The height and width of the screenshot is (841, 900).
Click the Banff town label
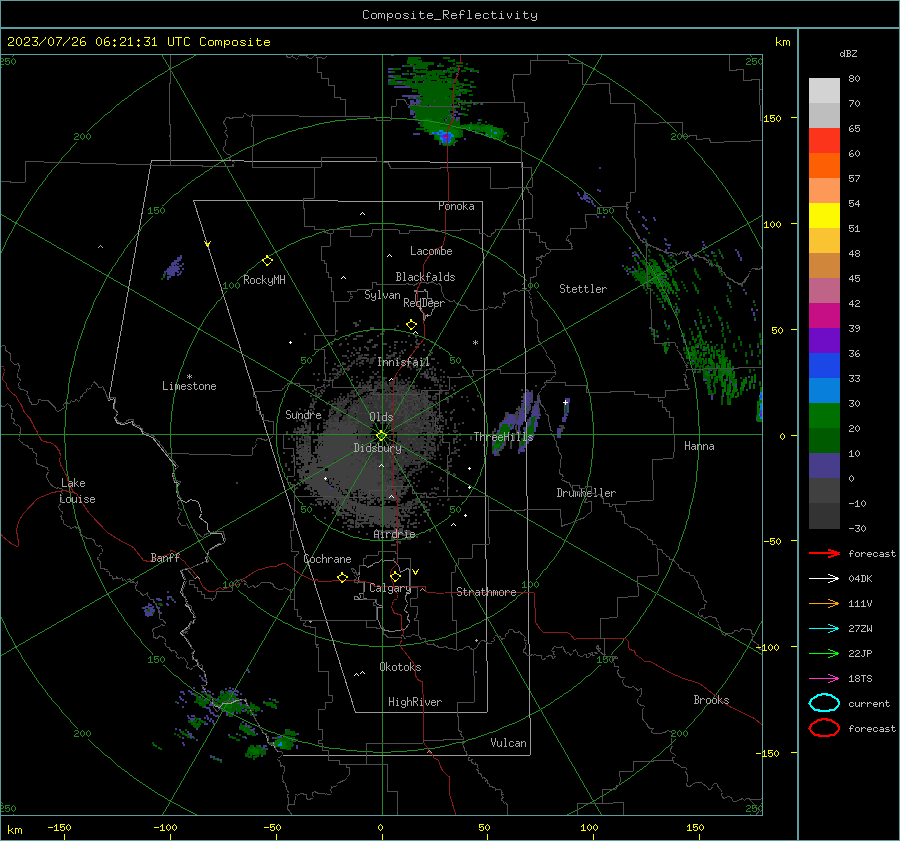point(165,557)
